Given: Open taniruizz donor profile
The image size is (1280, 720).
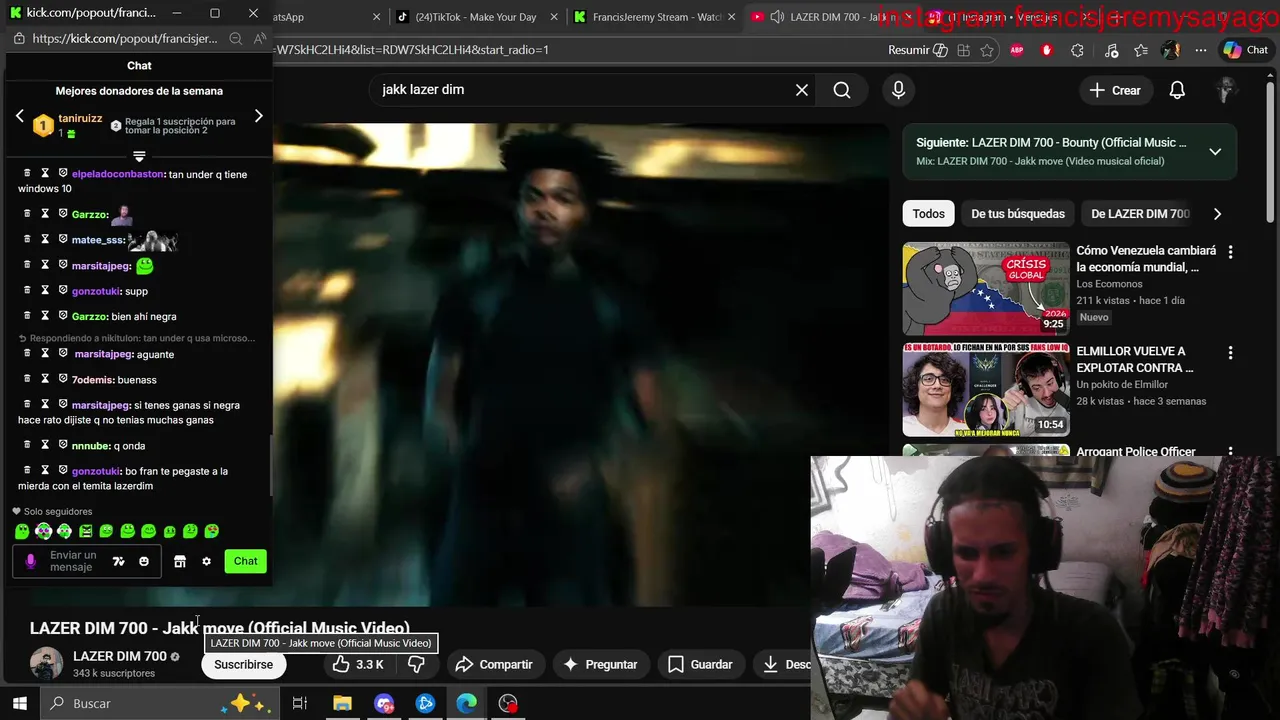Looking at the screenshot, I should pos(80,118).
